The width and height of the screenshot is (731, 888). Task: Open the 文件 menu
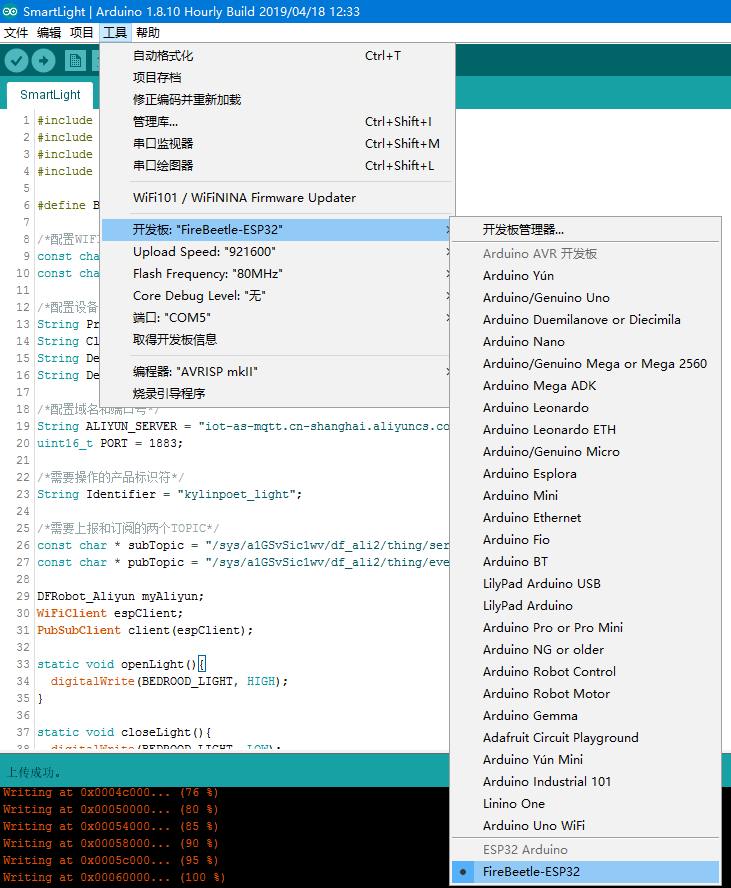pos(16,33)
